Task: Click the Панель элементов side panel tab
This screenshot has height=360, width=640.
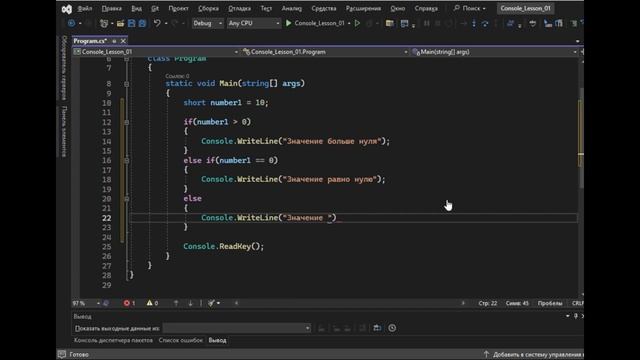Action: (64, 131)
